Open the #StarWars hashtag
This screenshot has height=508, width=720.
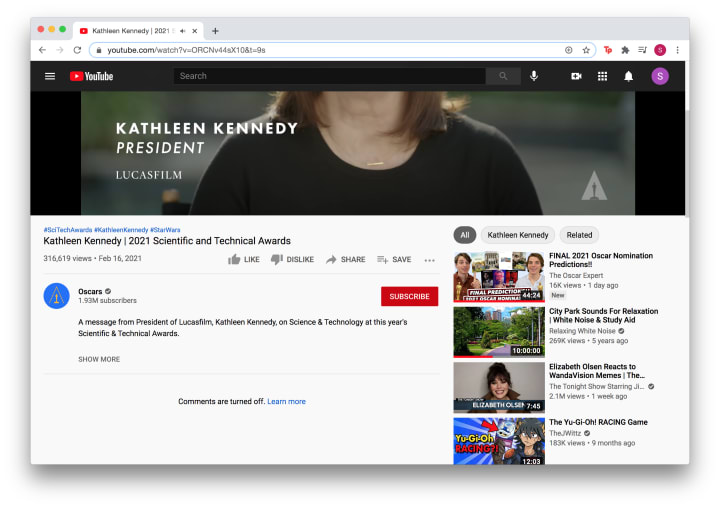(x=165, y=230)
